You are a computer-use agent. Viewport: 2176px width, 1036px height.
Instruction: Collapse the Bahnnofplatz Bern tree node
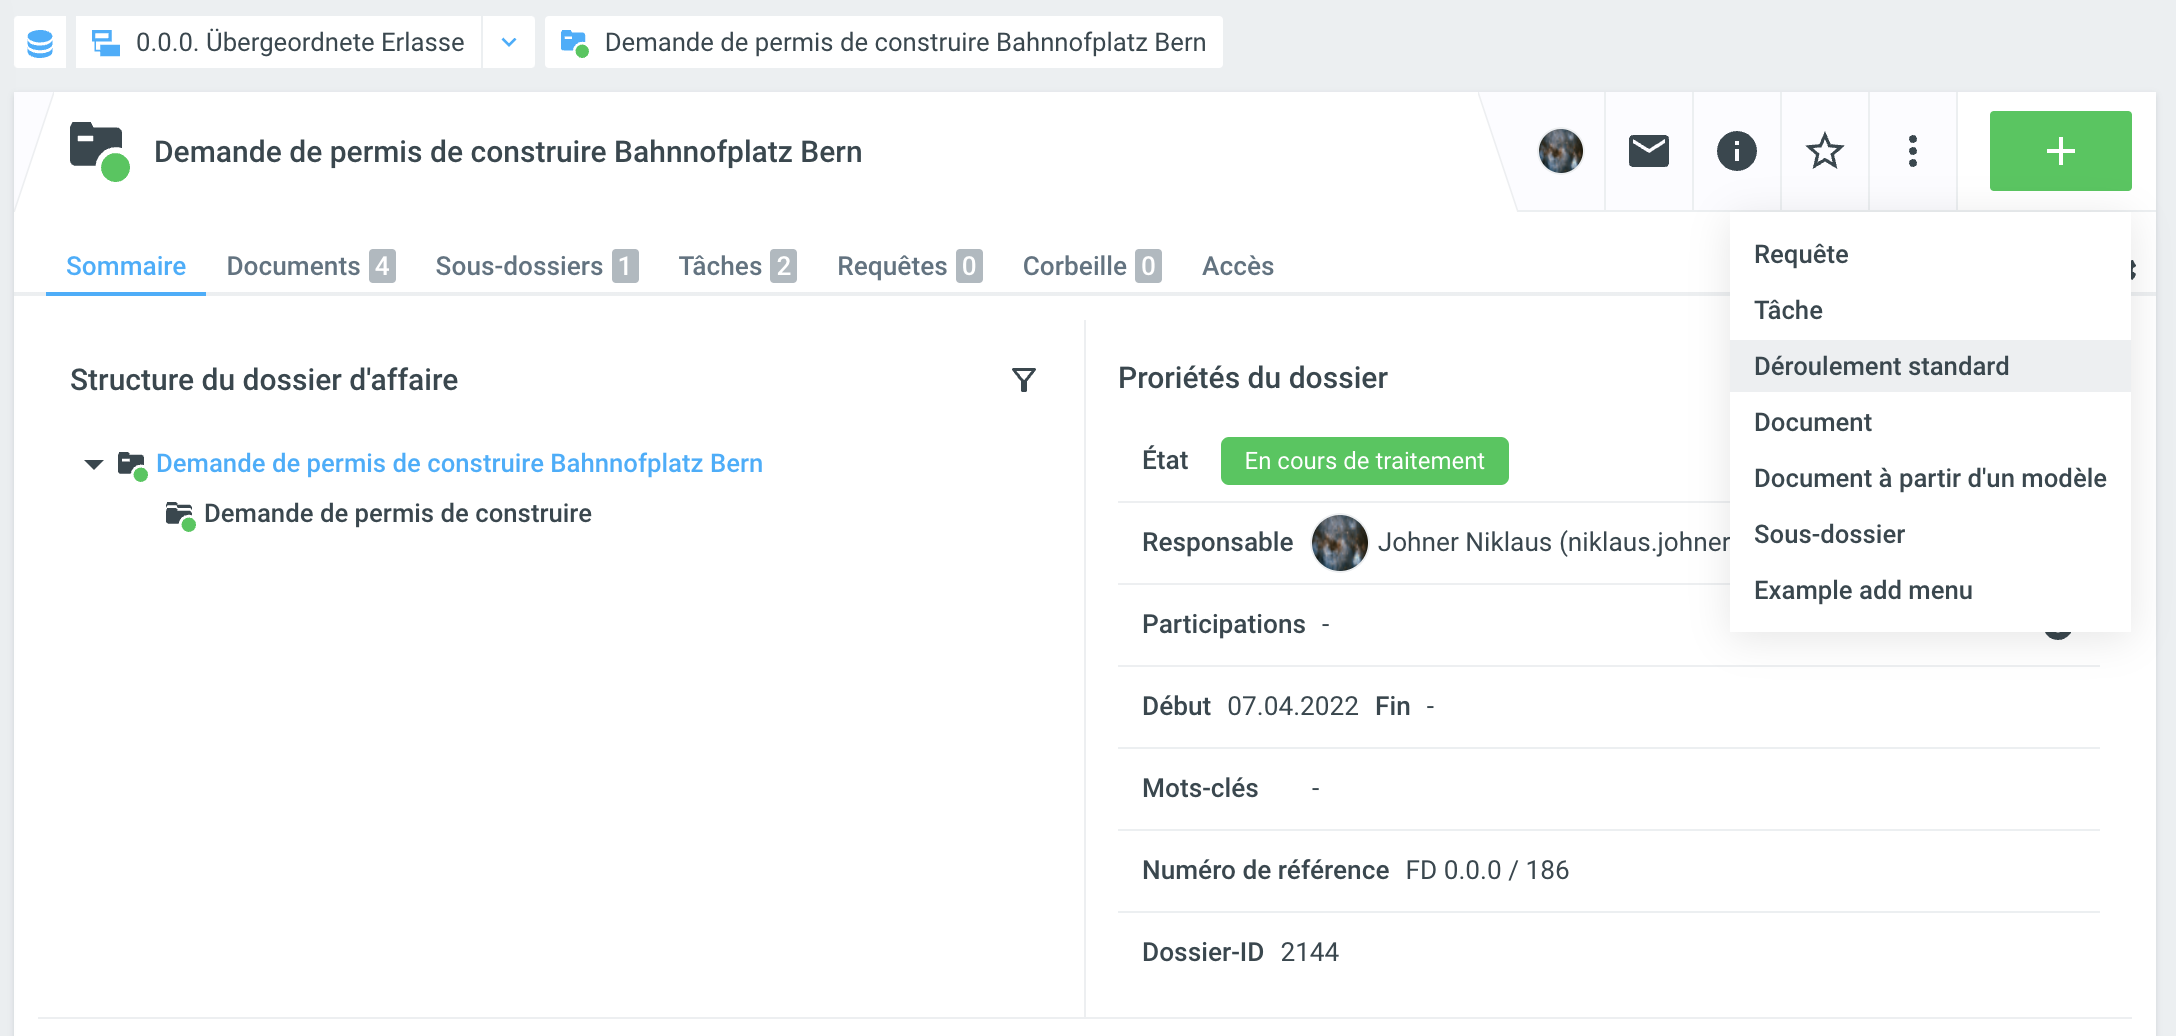click(94, 464)
